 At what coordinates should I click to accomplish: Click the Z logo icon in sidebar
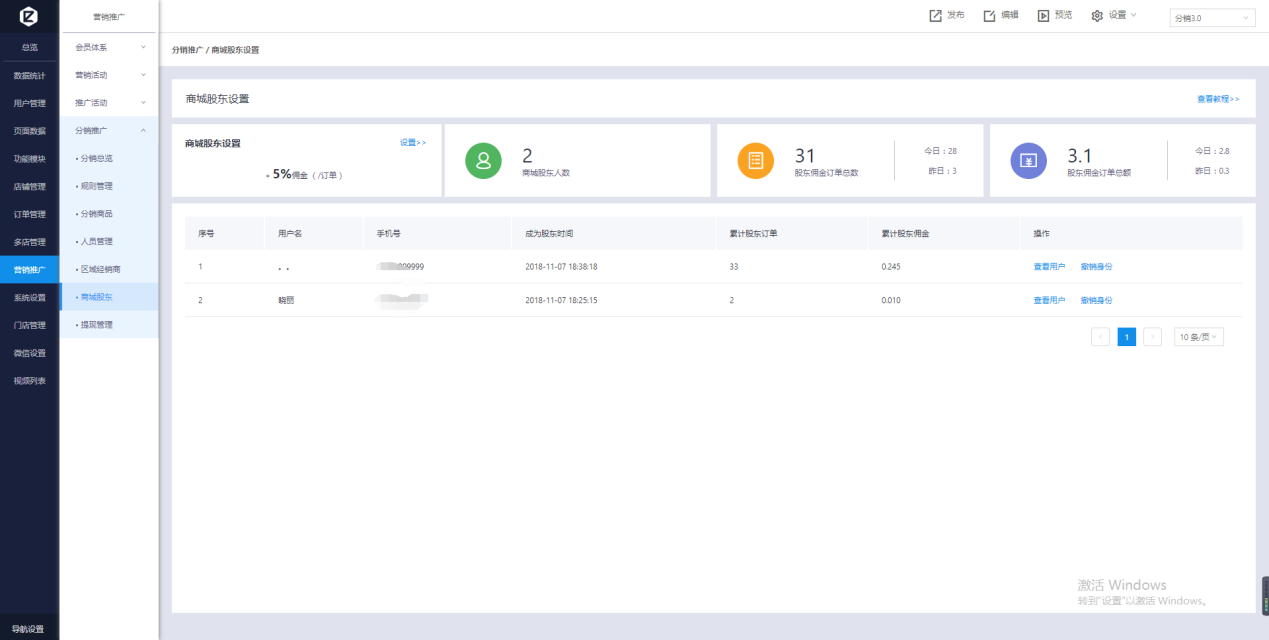[x=28, y=15]
